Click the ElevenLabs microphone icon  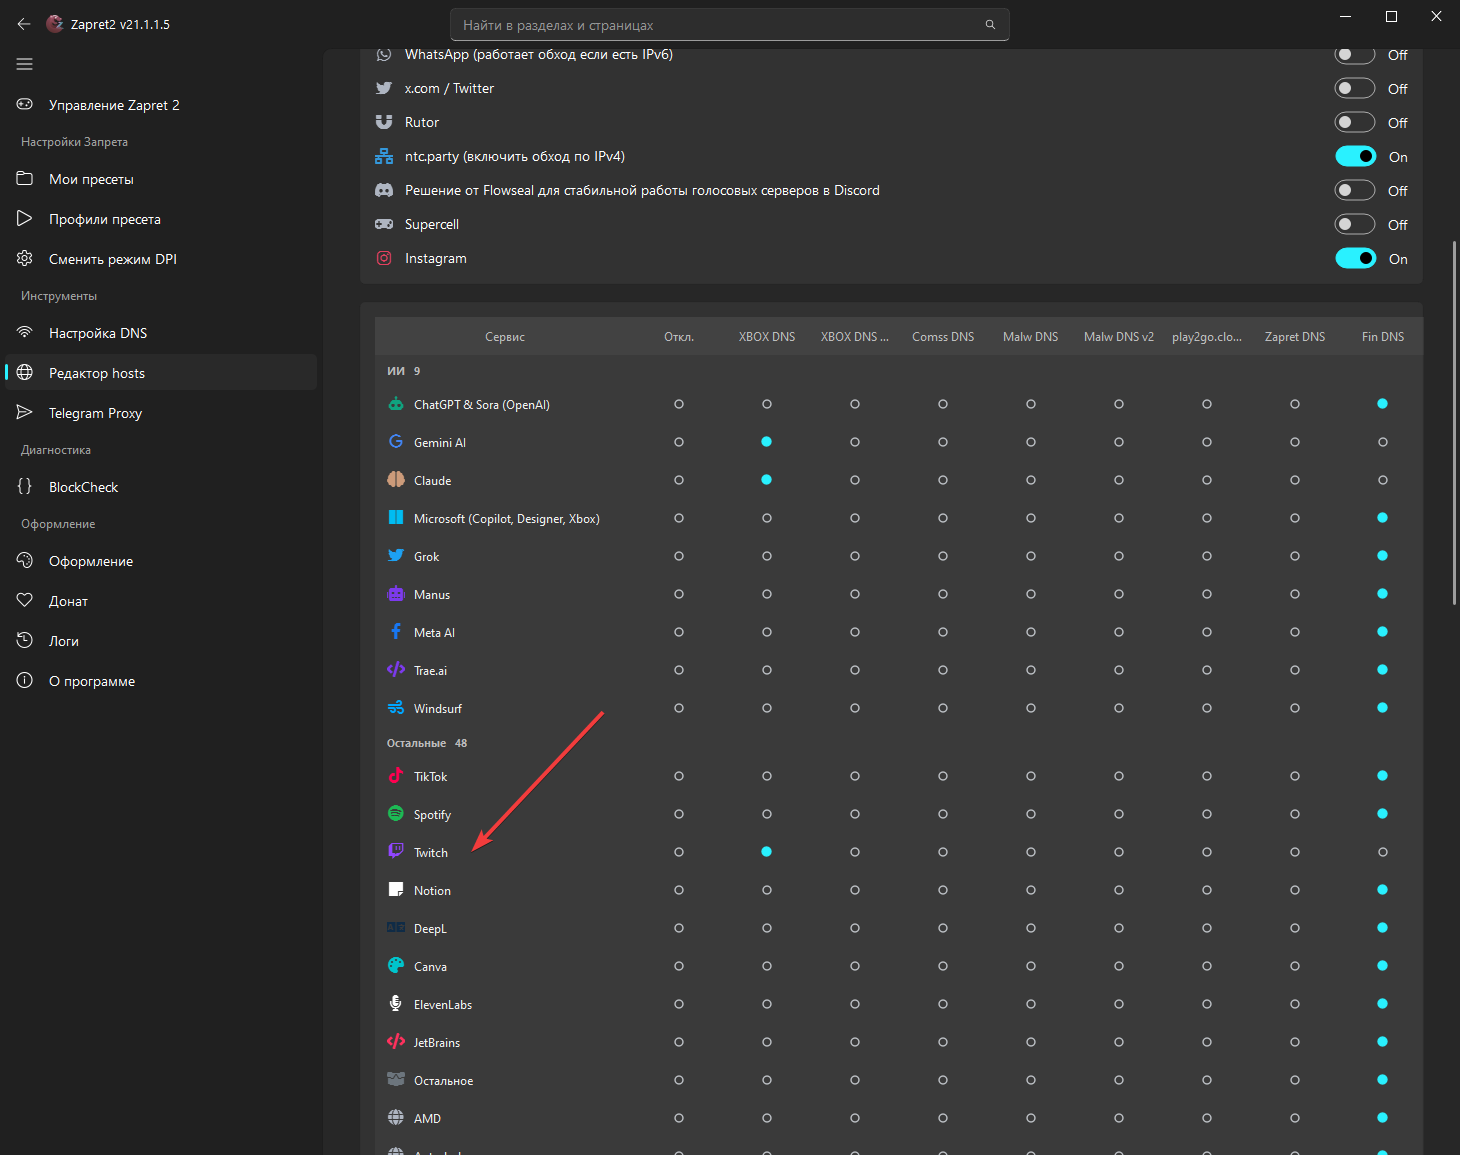coord(396,1004)
